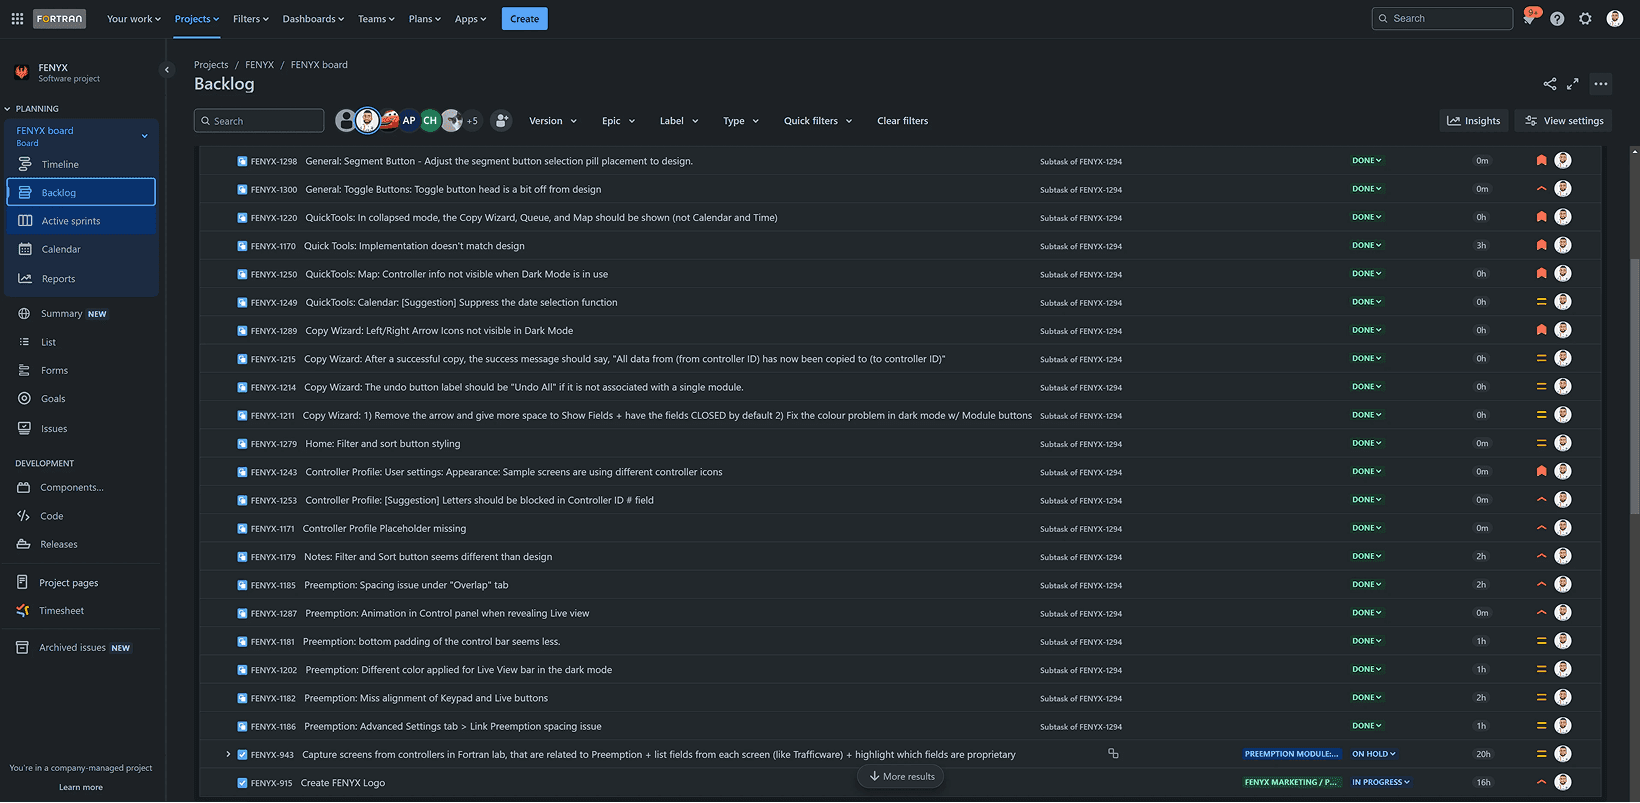Click the Learn more link
The height and width of the screenshot is (803, 1640).
(81, 787)
